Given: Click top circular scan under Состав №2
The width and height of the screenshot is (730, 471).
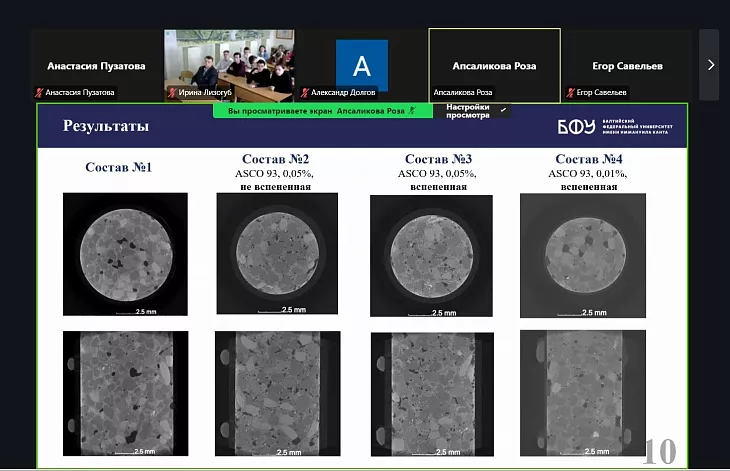Looking at the screenshot, I should tap(276, 254).
